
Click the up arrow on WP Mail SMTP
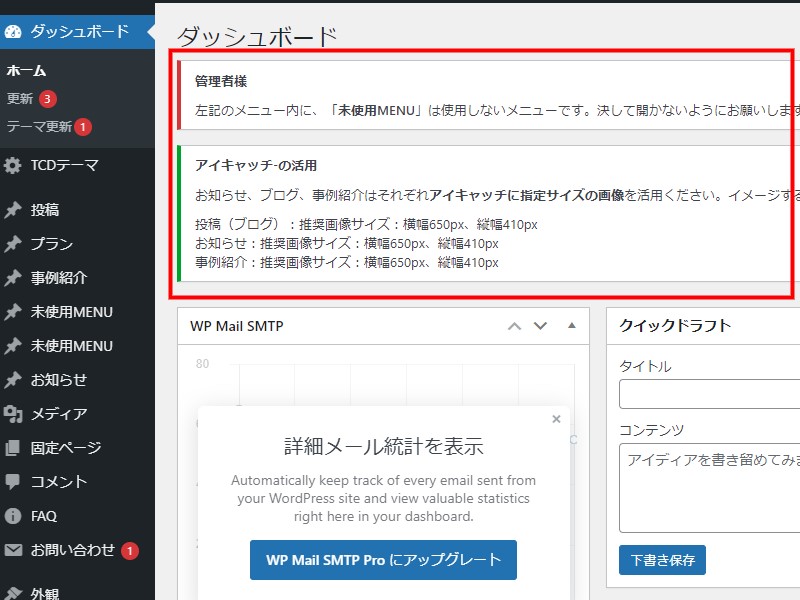(x=514, y=326)
